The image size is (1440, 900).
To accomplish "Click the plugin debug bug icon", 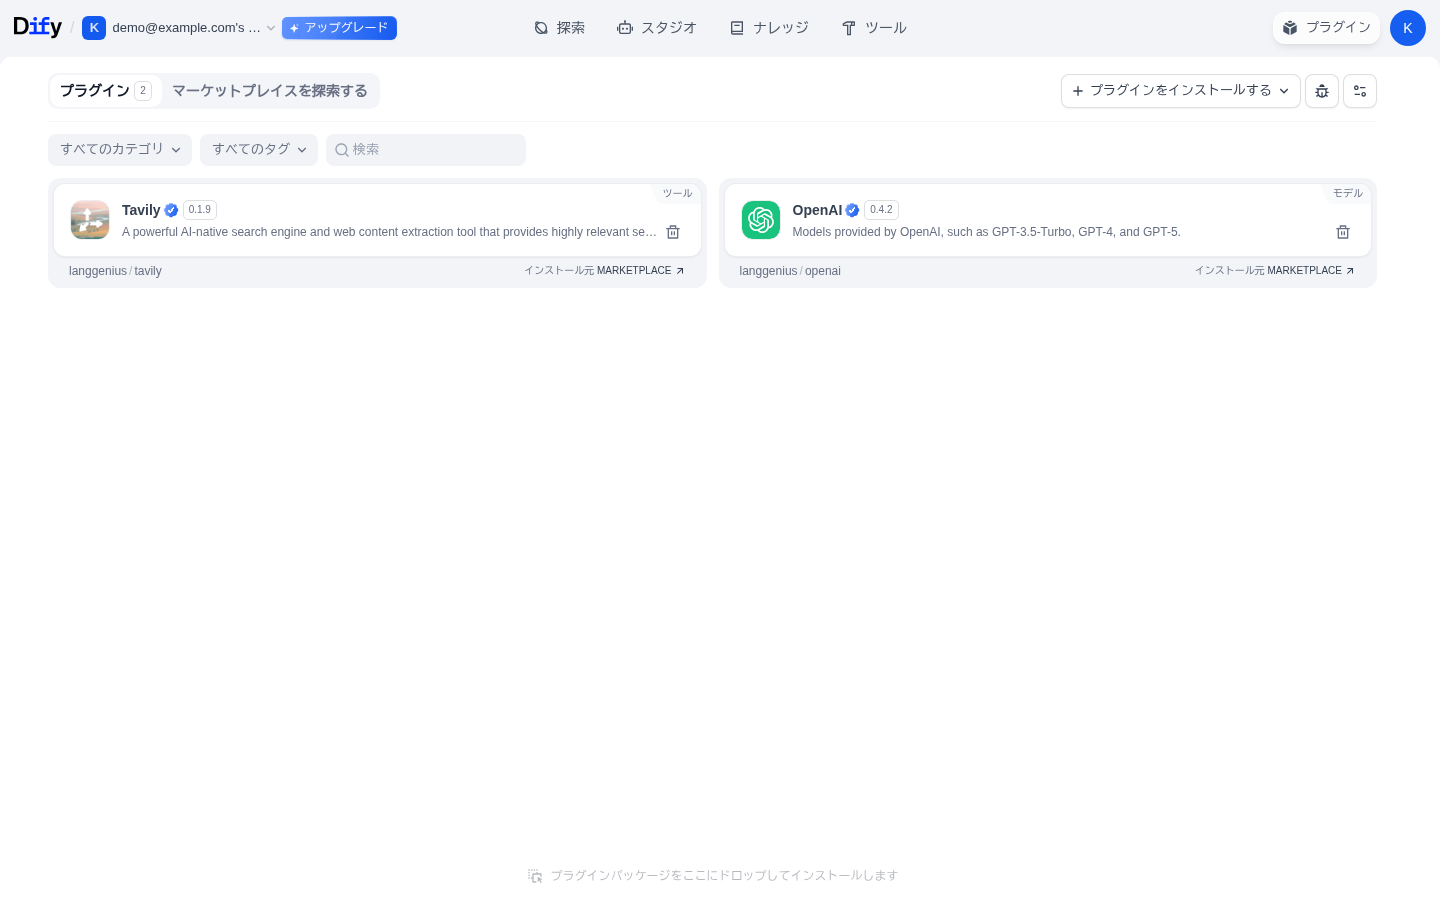I will click(x=1322, y=91).
